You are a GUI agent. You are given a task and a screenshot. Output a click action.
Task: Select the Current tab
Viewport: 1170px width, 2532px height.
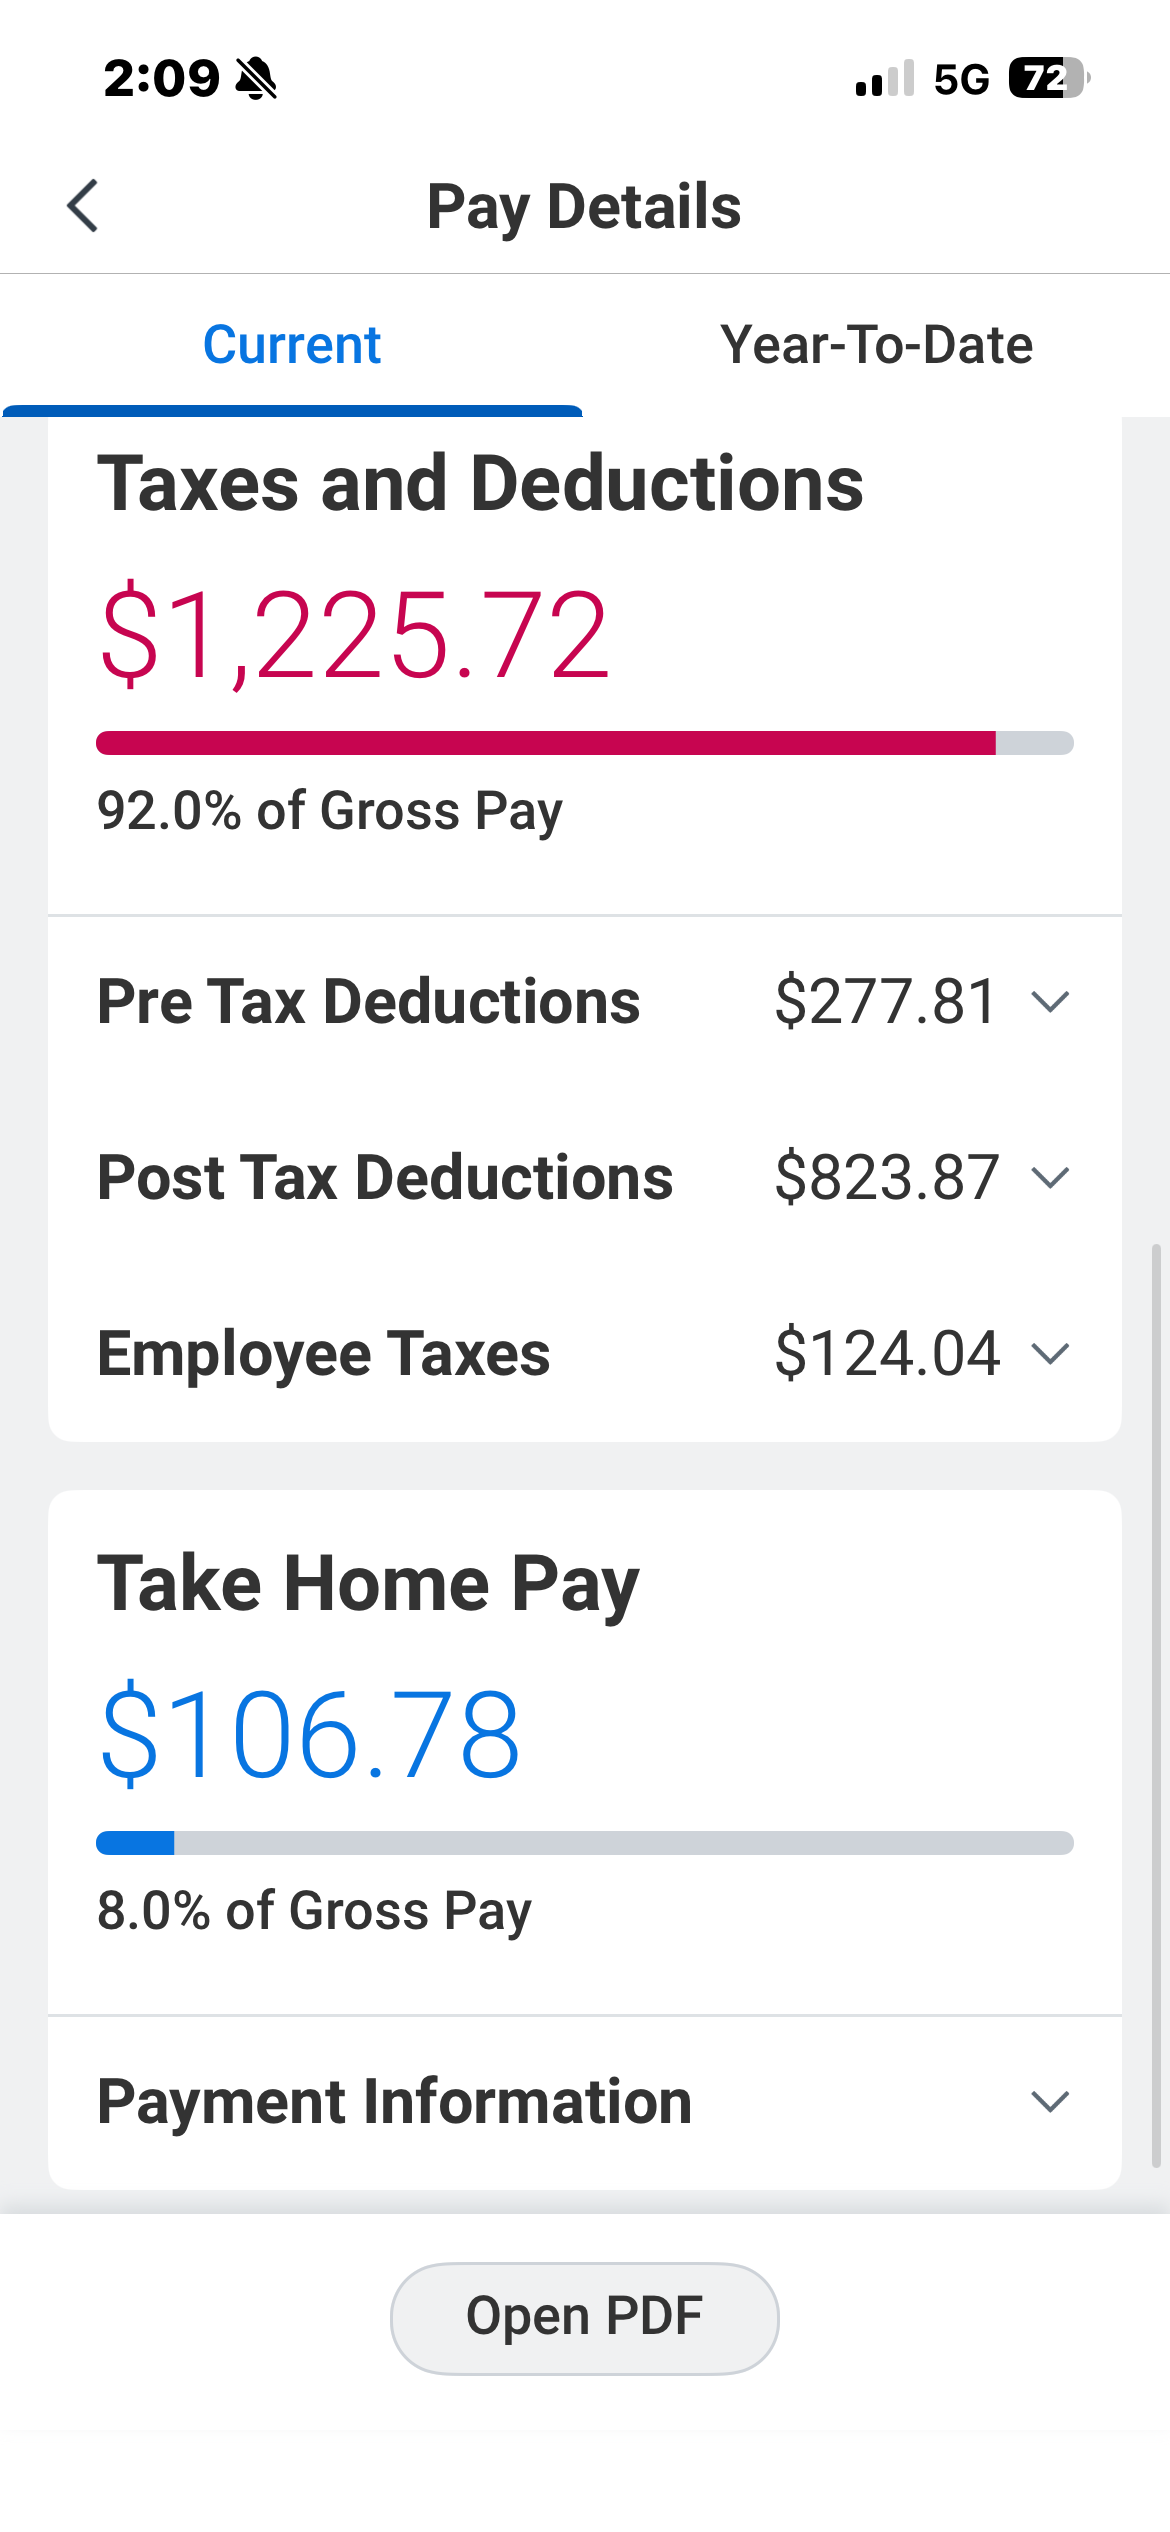coord(292,345)
